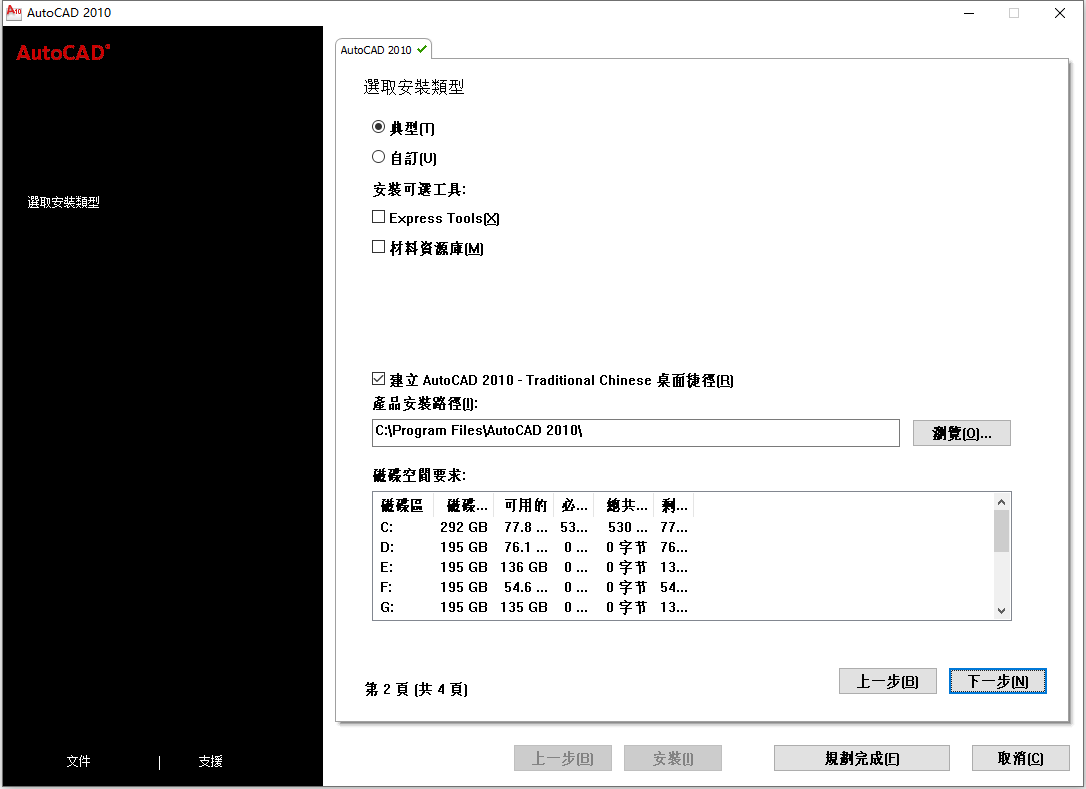
Task: Click the disk list scroll-down arrow
Action: (x=1002, y=610)
